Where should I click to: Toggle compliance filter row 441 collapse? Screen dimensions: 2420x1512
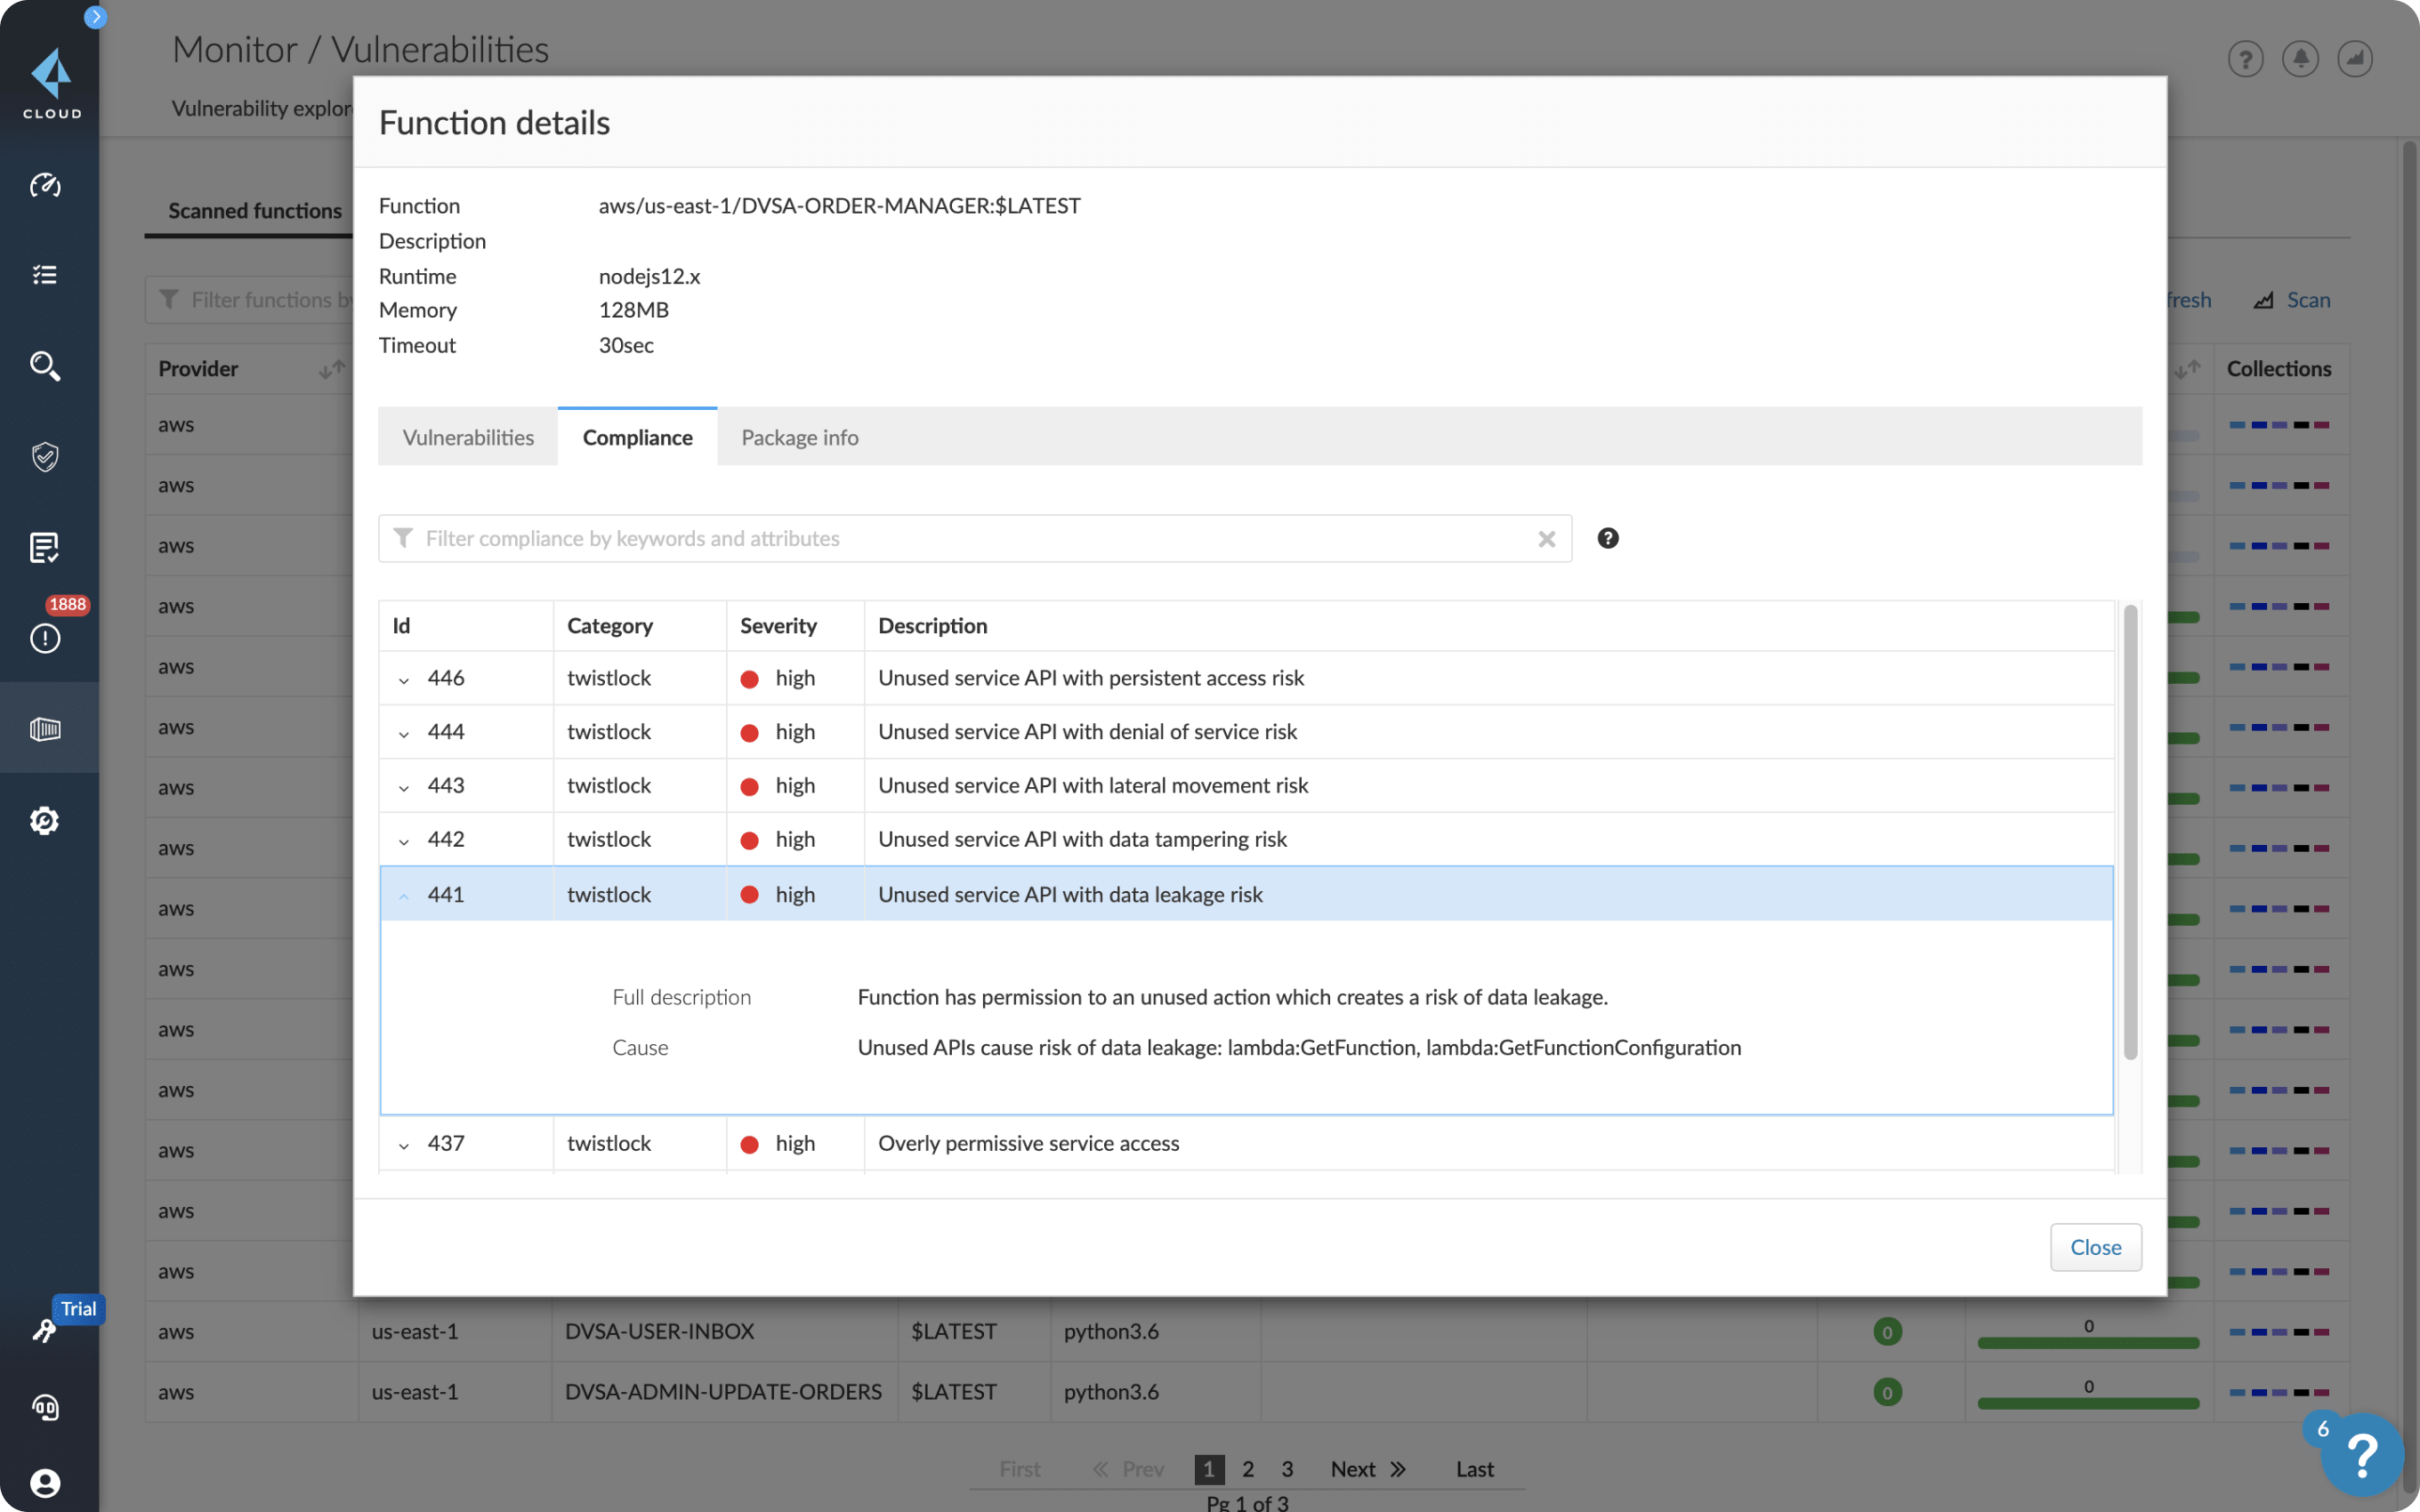pyautogui.click(x=402, y=894)
